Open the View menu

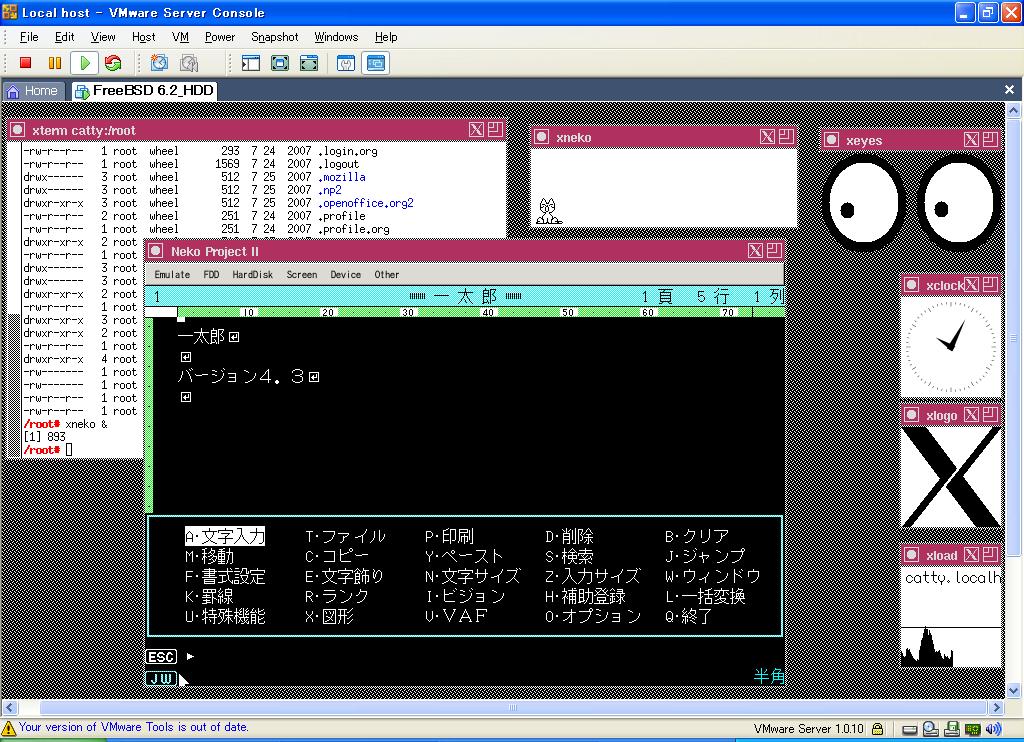click(x=103, y=37)
